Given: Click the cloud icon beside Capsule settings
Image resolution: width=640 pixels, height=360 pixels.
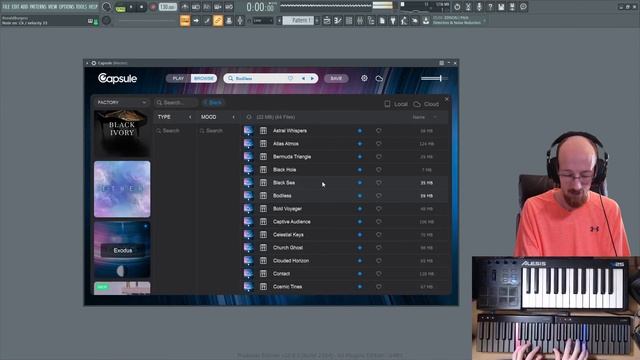Looking at the screenshot, I should 379,78.
